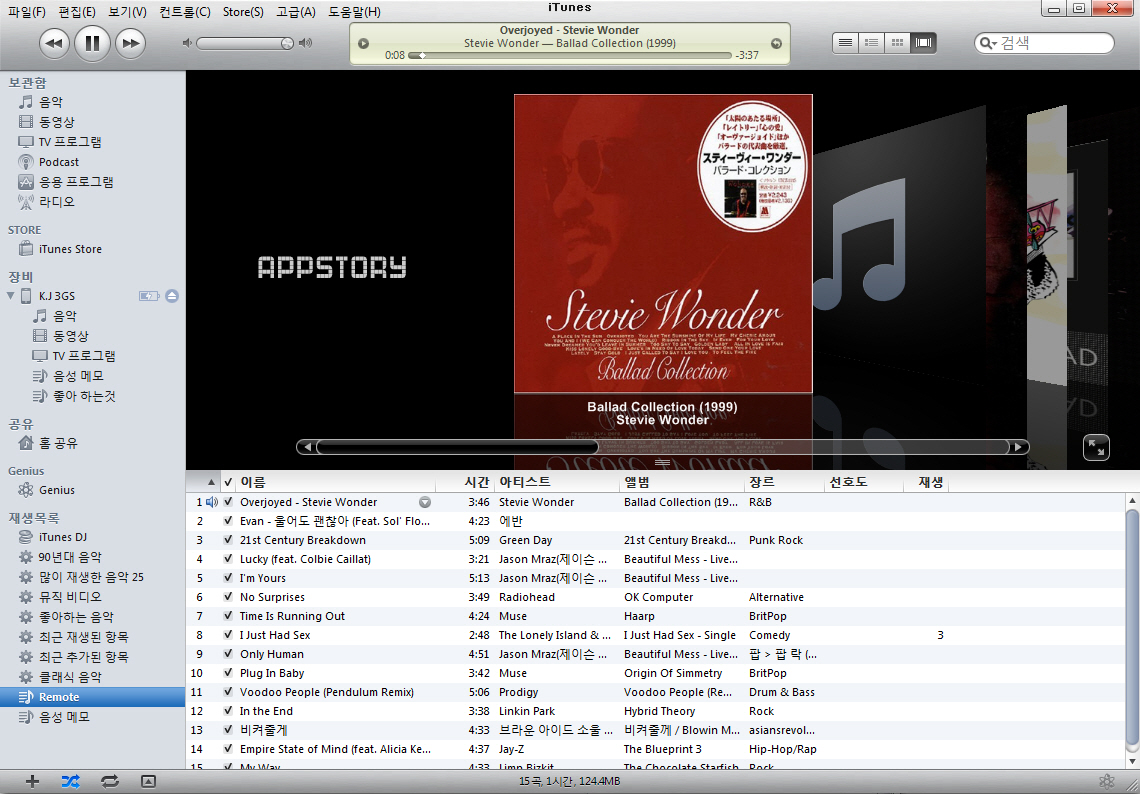Open the Overjoyed track options arrow
This screenshot has width=1140, height=794.
(x=425, y=502)
